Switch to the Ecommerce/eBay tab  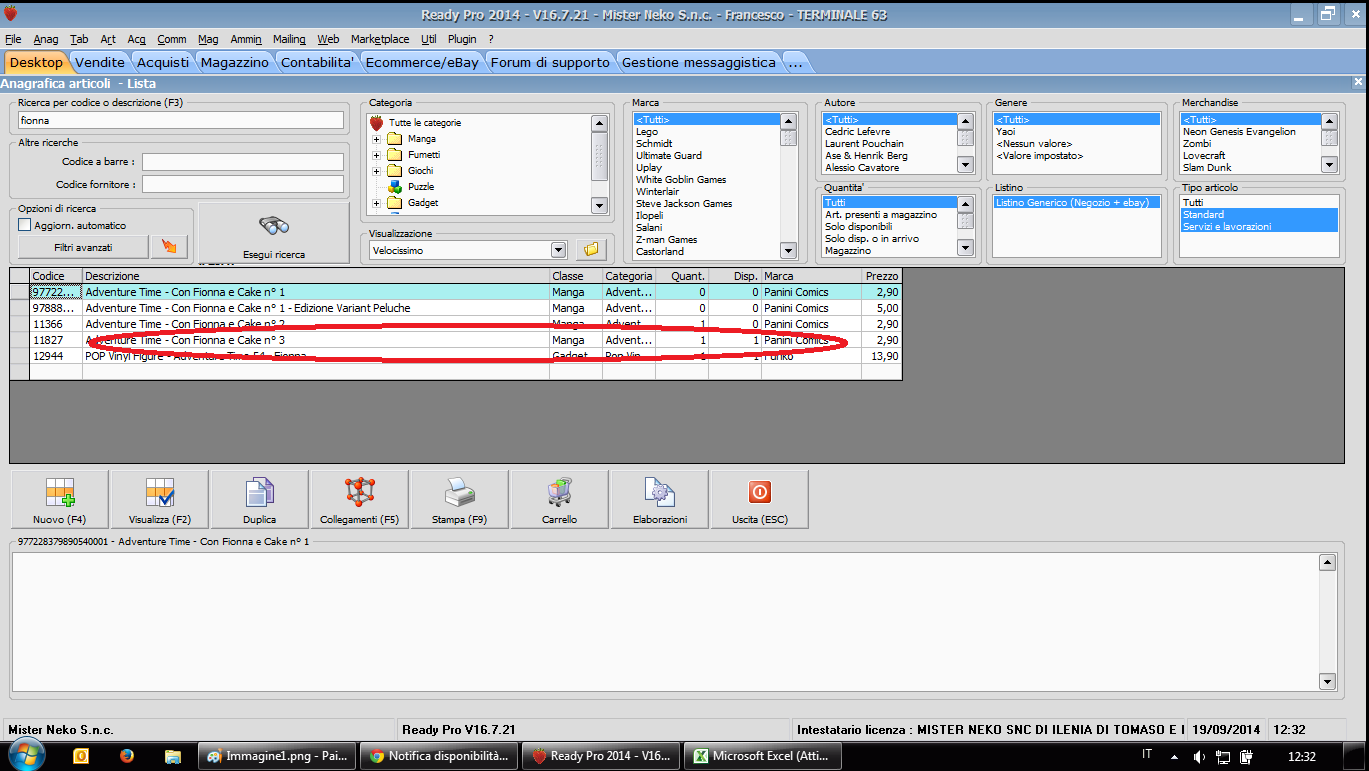(x=422, y=62)
